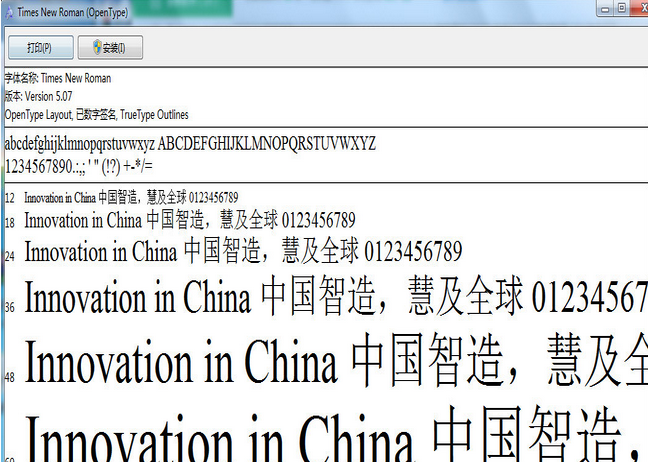Click the 打印(P) print button

pos(41,47)
